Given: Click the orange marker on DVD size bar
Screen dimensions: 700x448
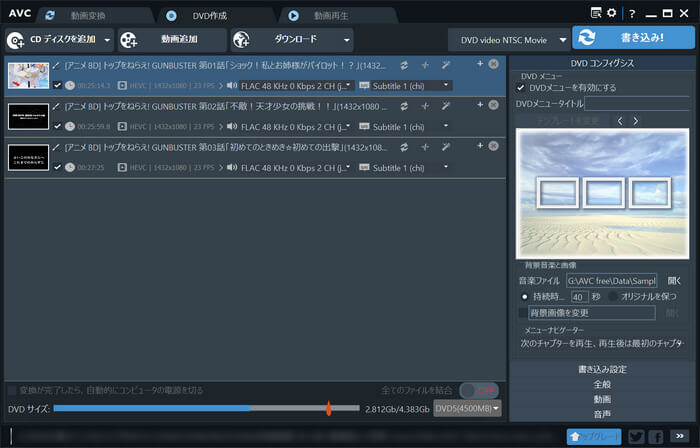Looking at the screenshot, I should [328, 408].
